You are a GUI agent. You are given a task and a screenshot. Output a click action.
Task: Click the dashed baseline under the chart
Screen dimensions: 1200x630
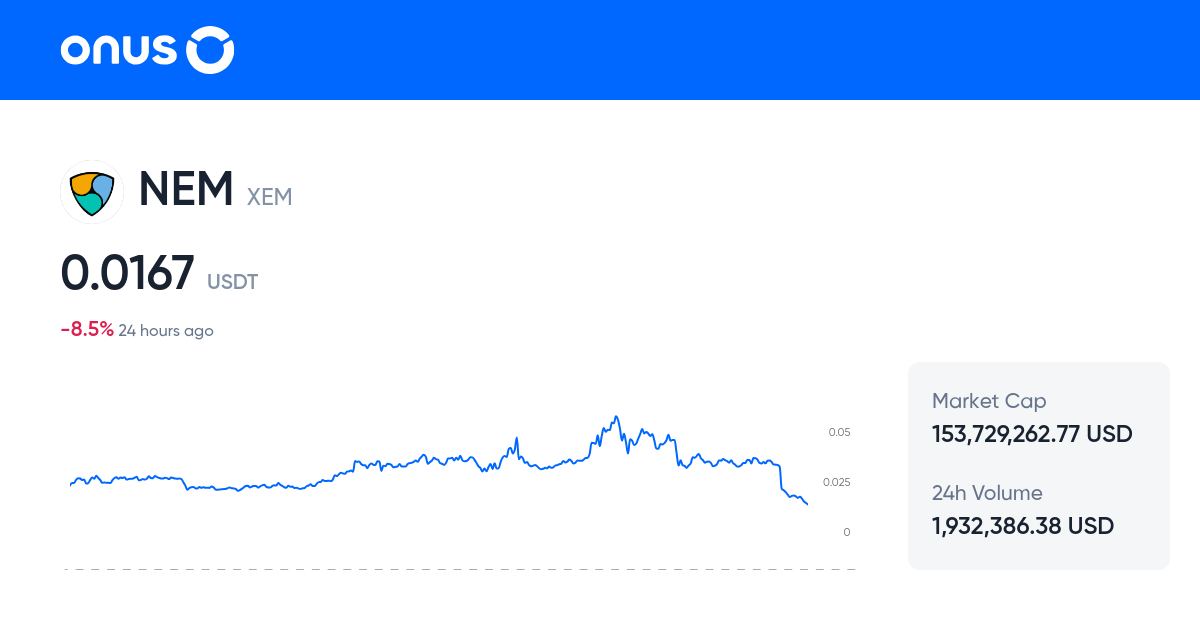(x=460, y=570)
